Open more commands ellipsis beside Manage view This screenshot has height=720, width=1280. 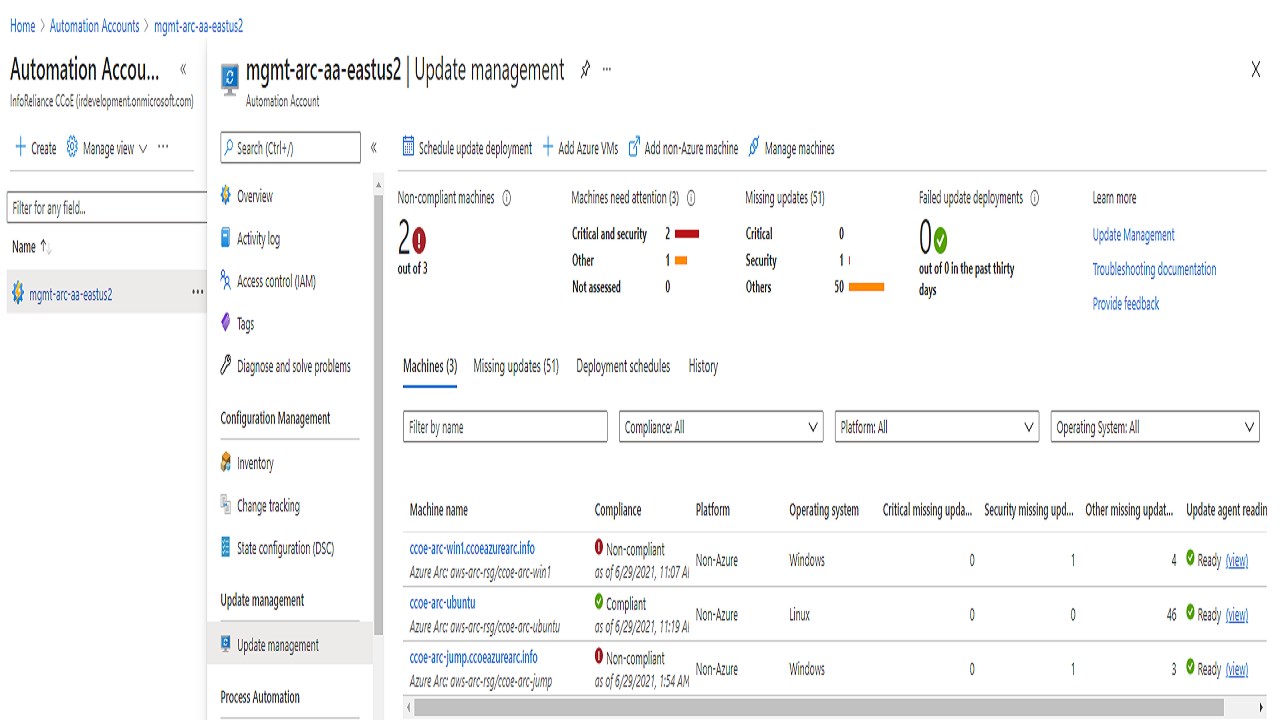point(163,147)
